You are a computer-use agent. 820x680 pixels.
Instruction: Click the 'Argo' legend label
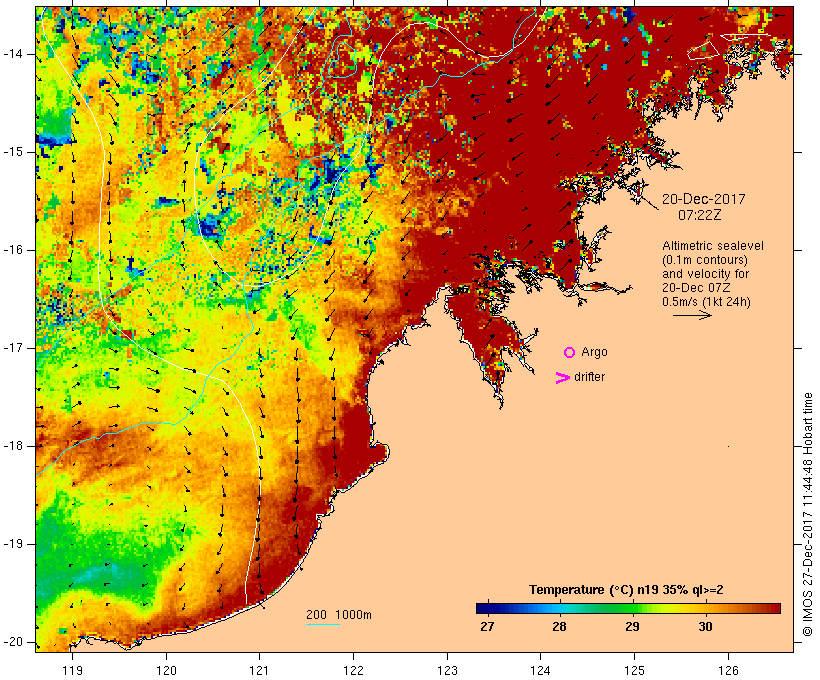[x=595, y=353]
